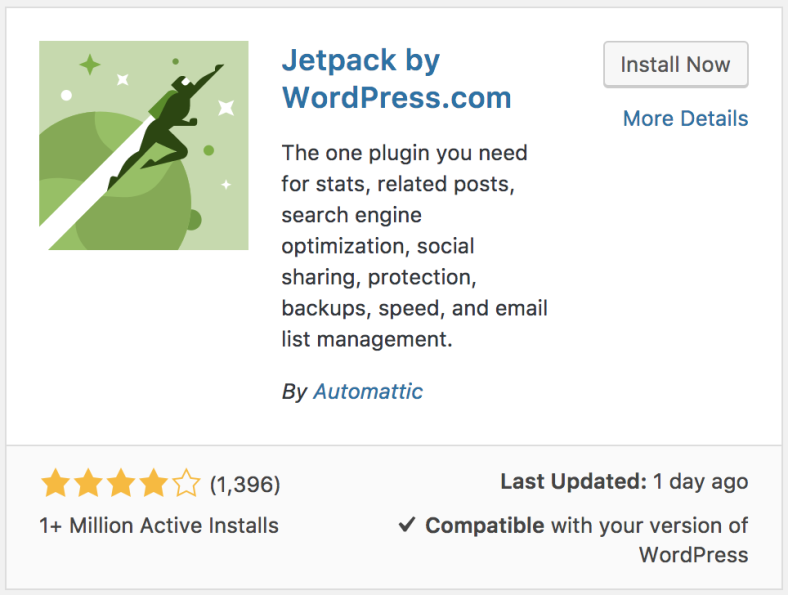Click the Install Now button
The height and width of the screenshot is (595, 788).
click(x=675, y=64)
